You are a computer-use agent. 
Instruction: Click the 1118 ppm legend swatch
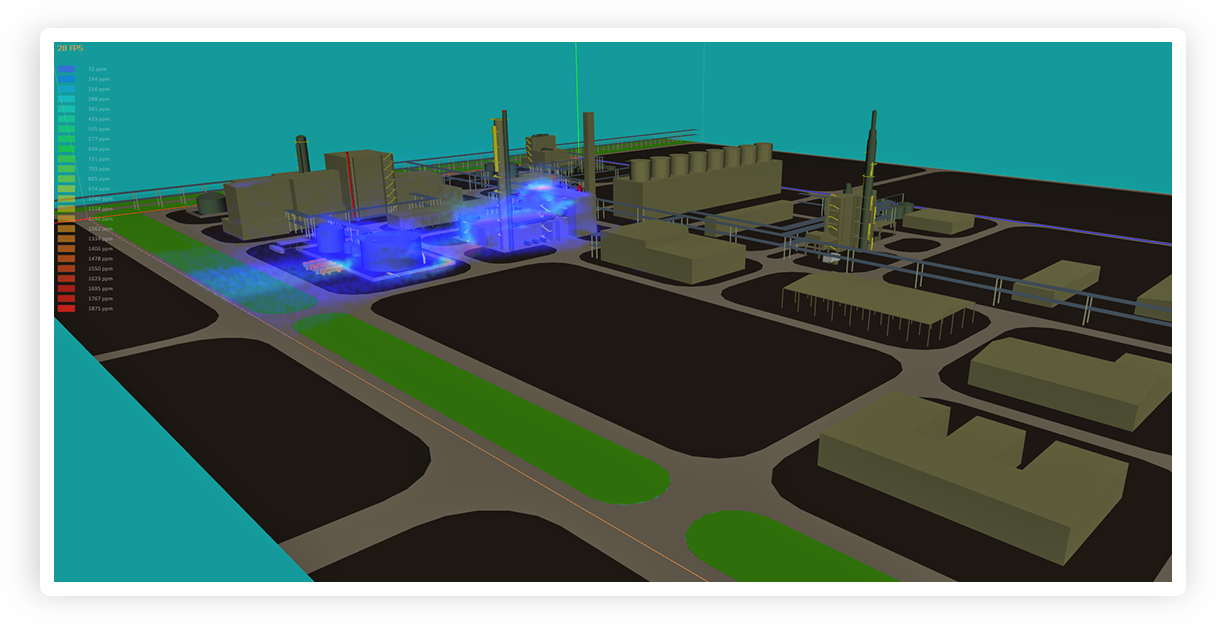pyautogui.click(x=66, y=209)
